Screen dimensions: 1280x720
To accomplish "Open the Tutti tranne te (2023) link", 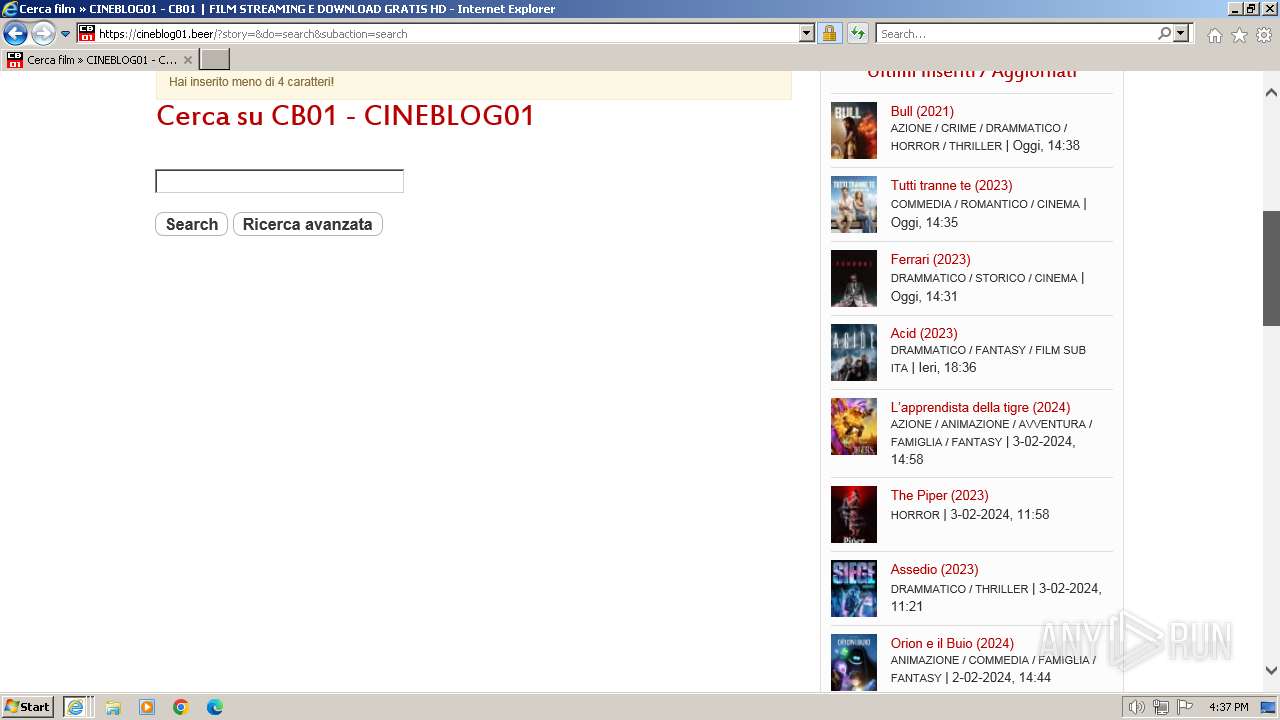I will [951, 185].
